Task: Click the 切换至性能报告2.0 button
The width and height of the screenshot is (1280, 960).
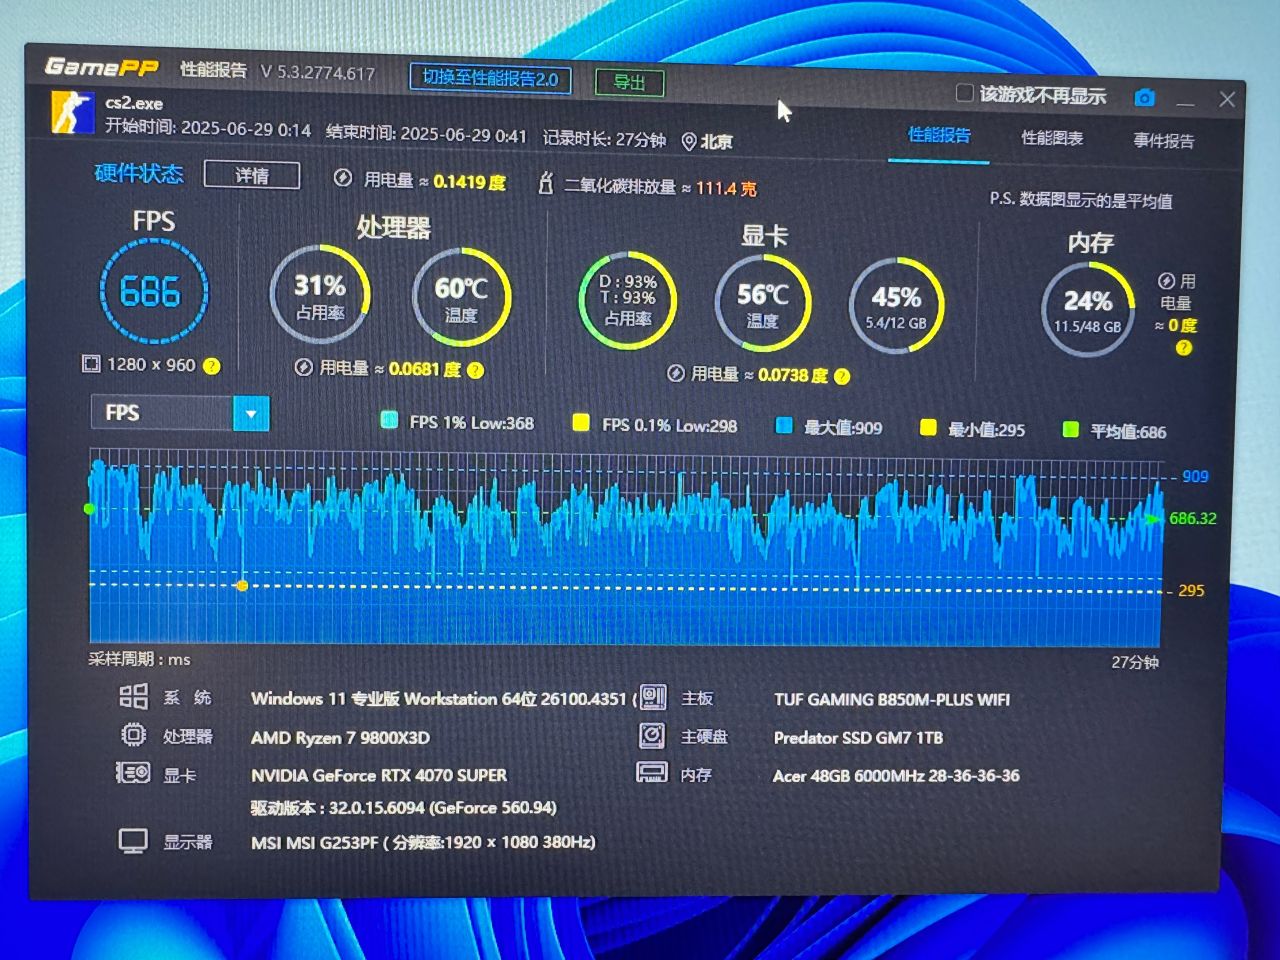Action: pyautogui.click(x=491, y=78)
